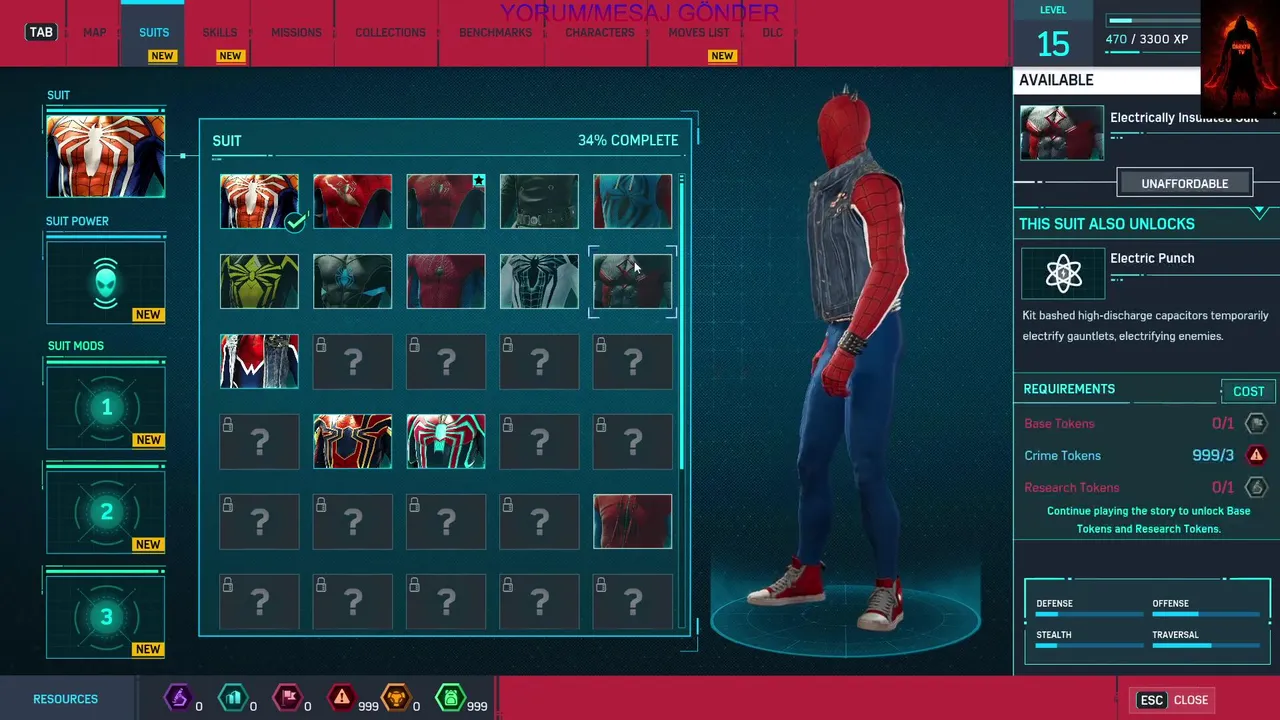Click the Research Tokens icon in requirements
The height and width of the screenshot is (720, 1280).
tap(1256, 487)
